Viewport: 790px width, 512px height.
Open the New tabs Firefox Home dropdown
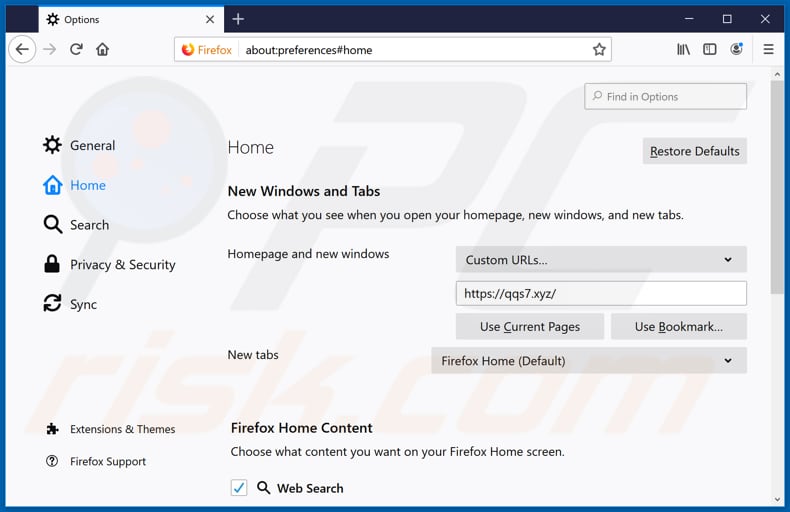point(589,361)
